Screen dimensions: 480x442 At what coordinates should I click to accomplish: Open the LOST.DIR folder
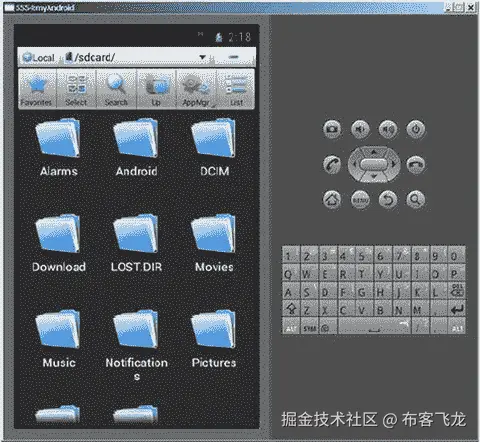click(x=136, y=243)
